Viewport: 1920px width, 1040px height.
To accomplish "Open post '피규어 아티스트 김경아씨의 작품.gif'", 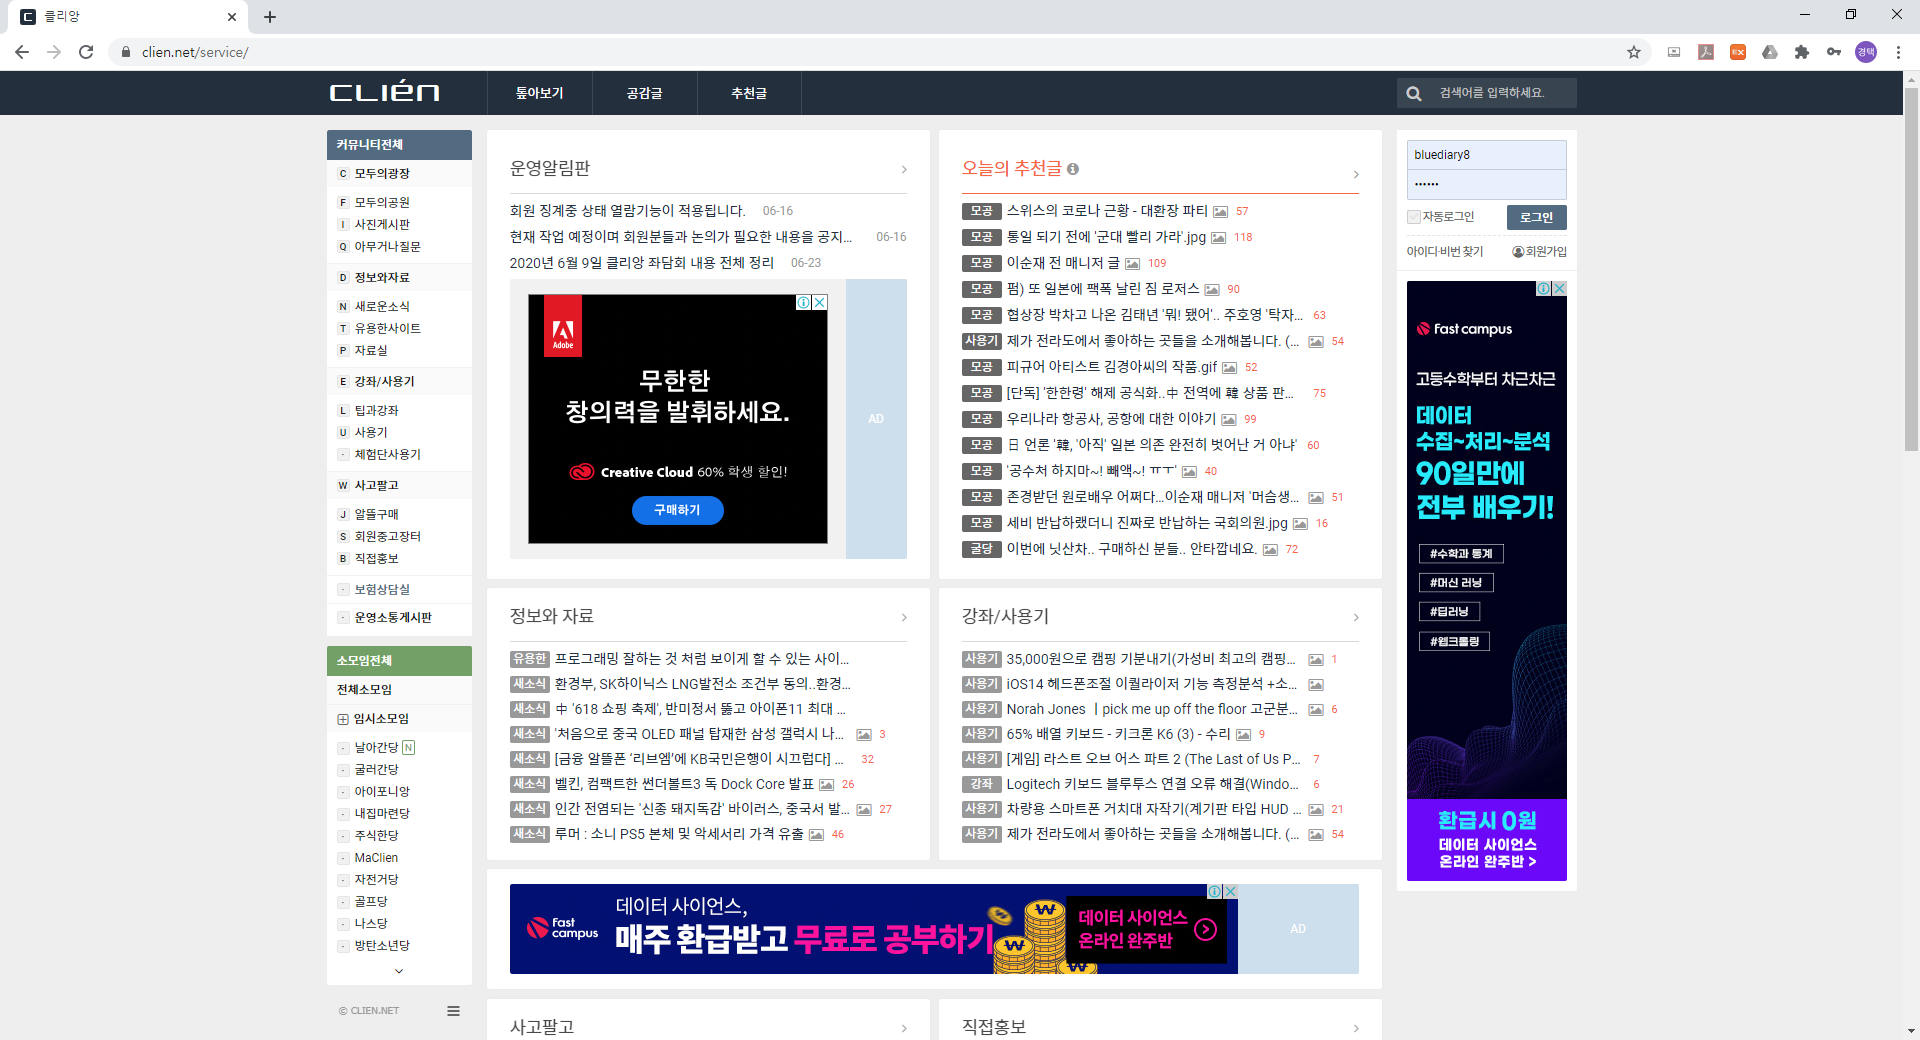I will [x=1112, y=368].
